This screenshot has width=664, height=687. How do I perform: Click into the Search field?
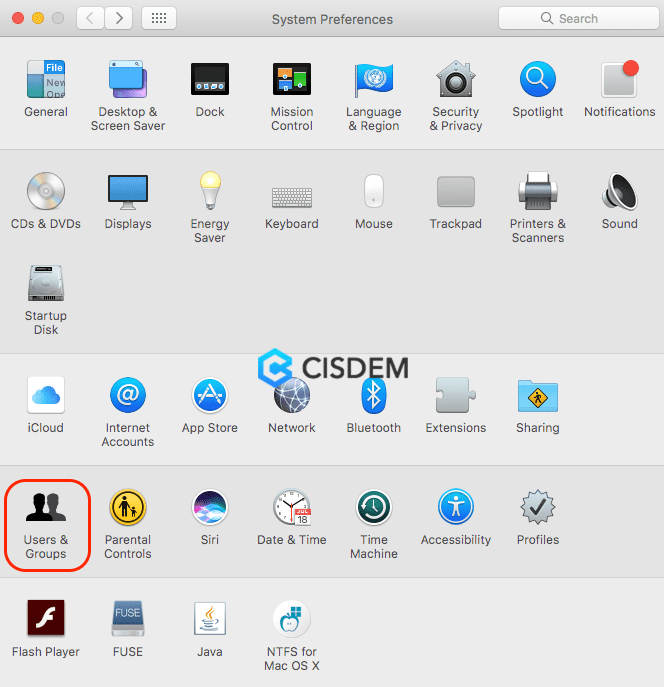[x=579, y=18]
